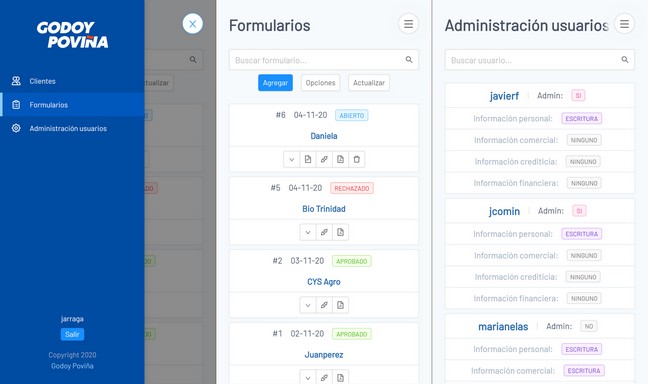
Task: Delete the Daniela form with trash icon
Action: [357, 159]
